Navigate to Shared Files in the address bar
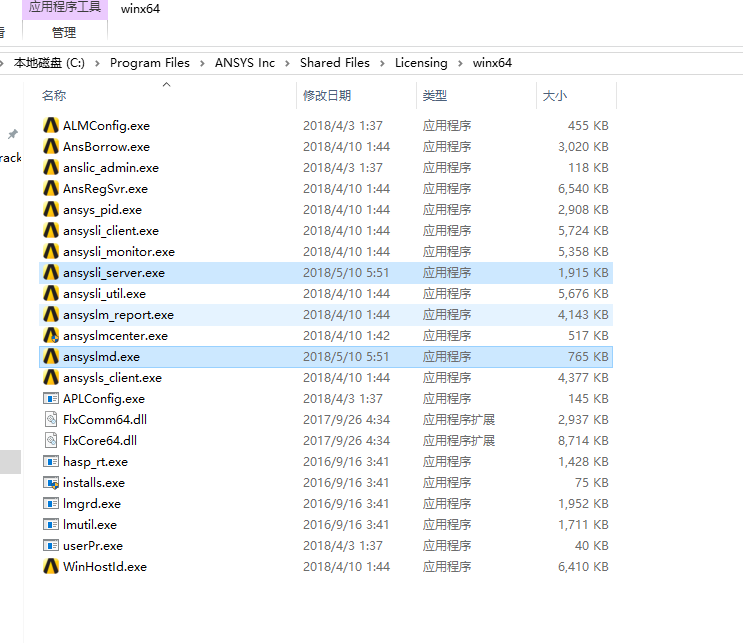 click(335, 63)
